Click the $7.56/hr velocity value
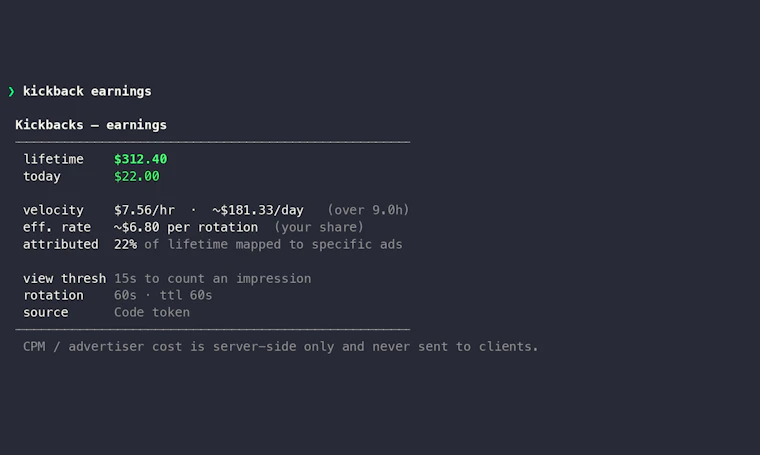 point(144,210)
